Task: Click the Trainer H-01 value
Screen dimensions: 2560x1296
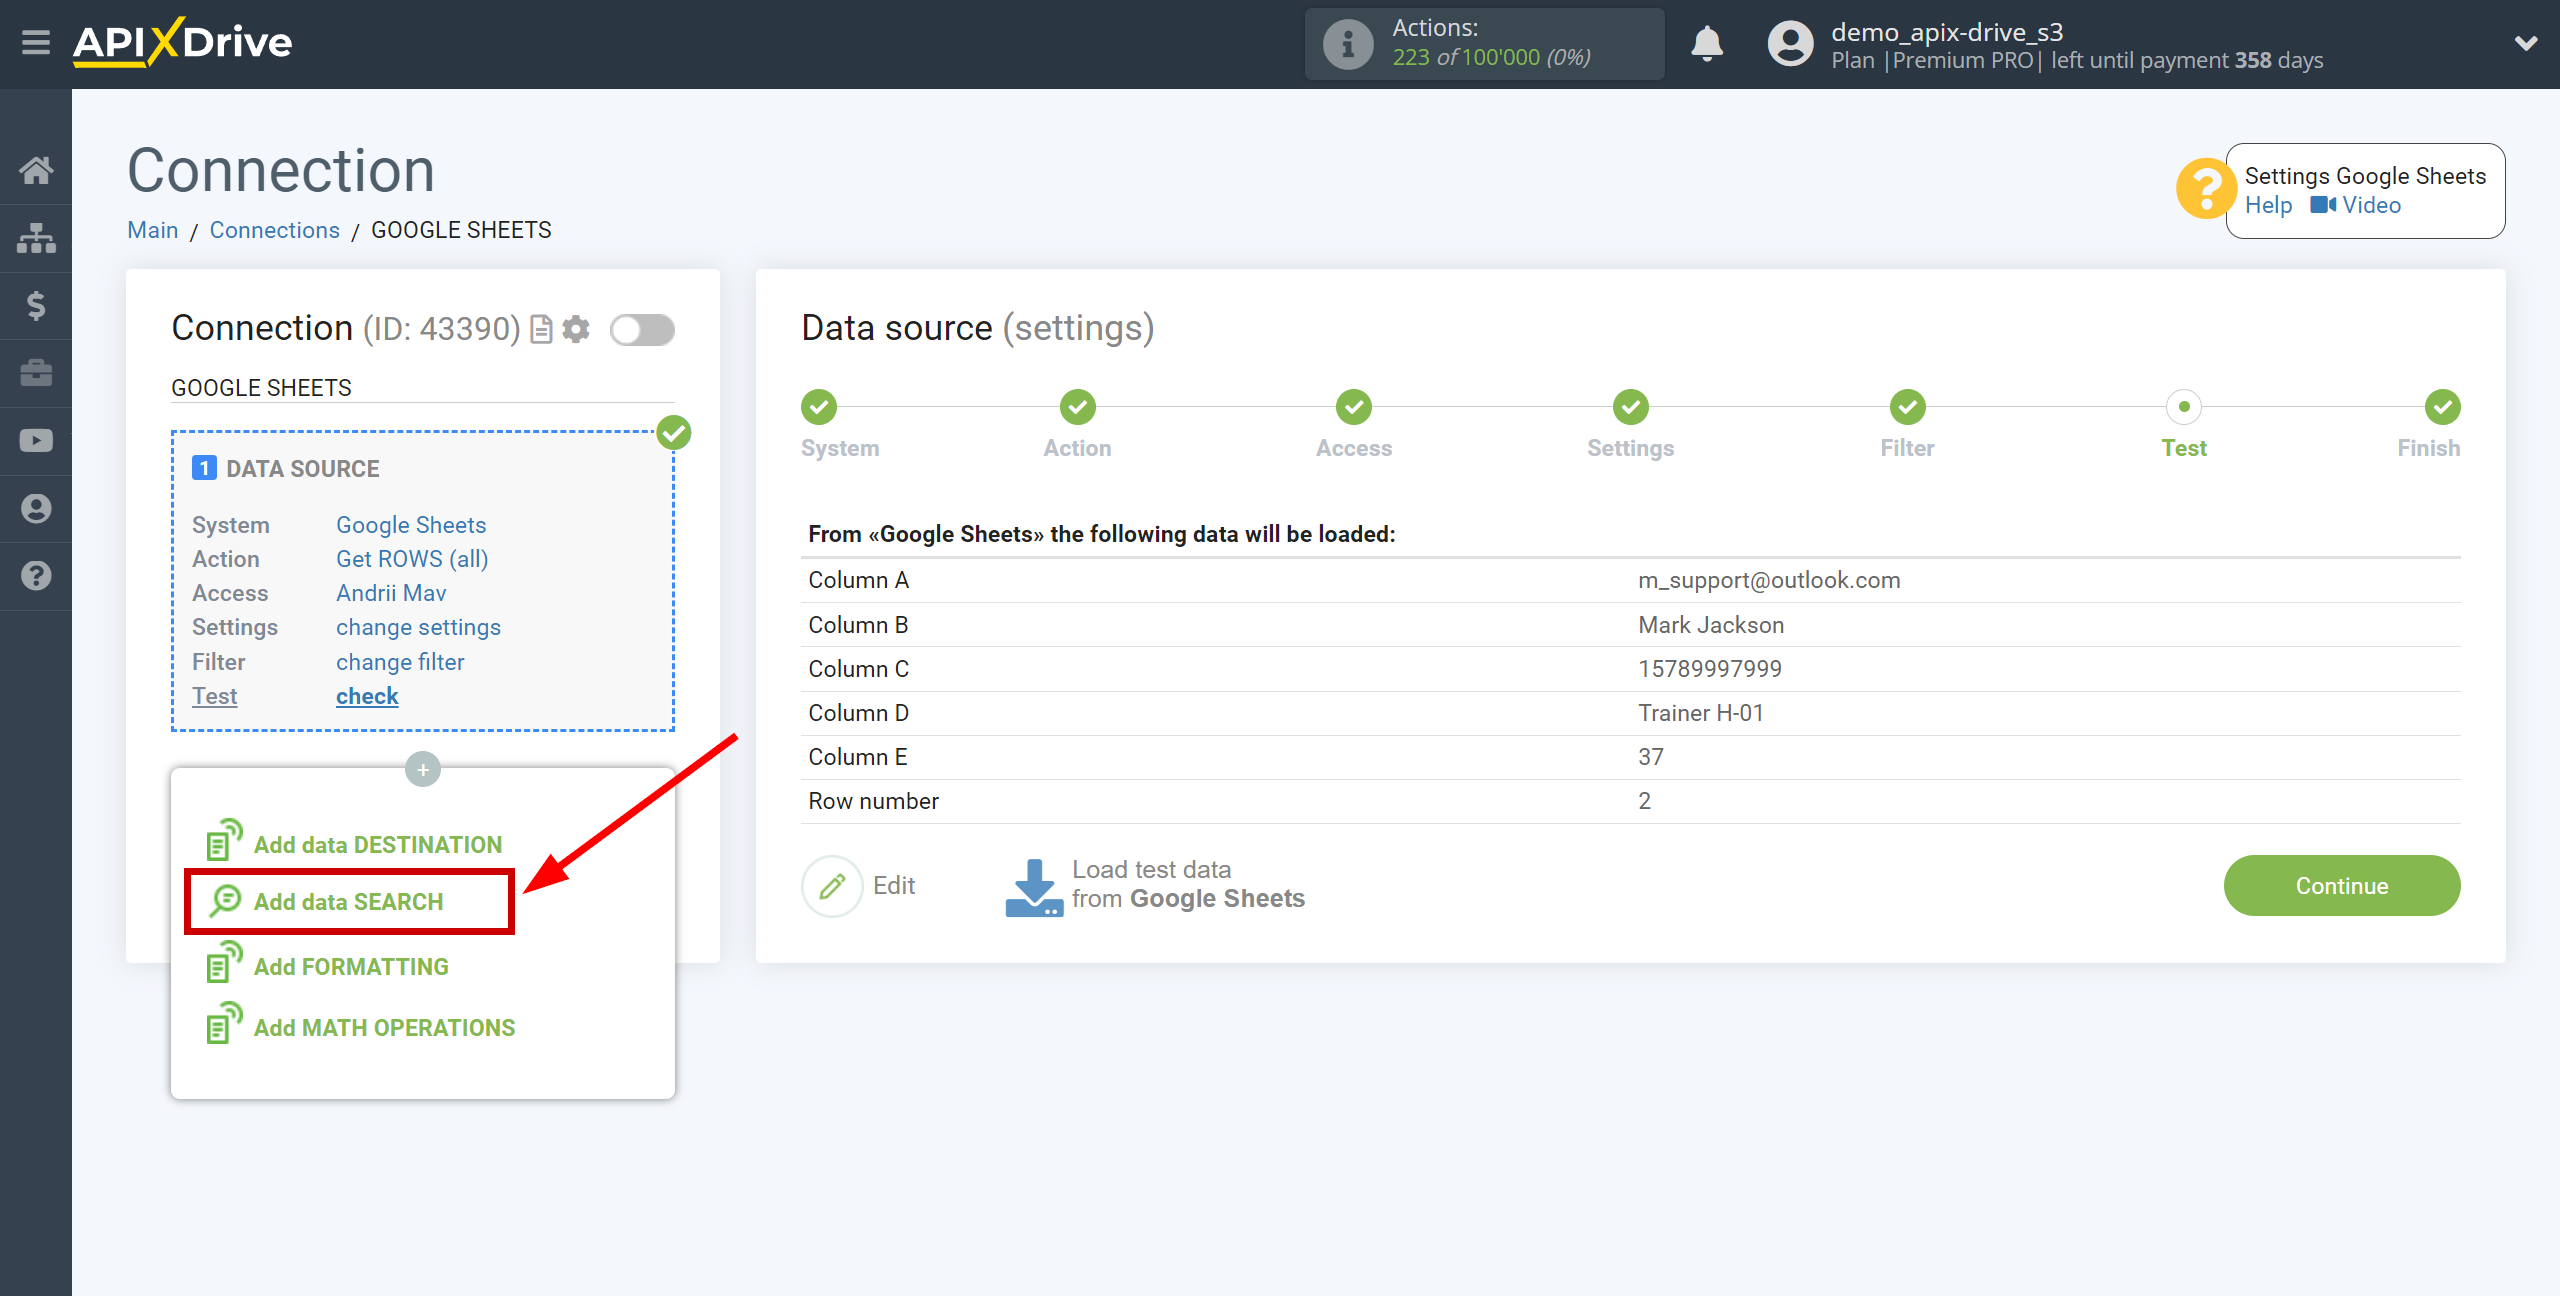Action: [1701, 713]
